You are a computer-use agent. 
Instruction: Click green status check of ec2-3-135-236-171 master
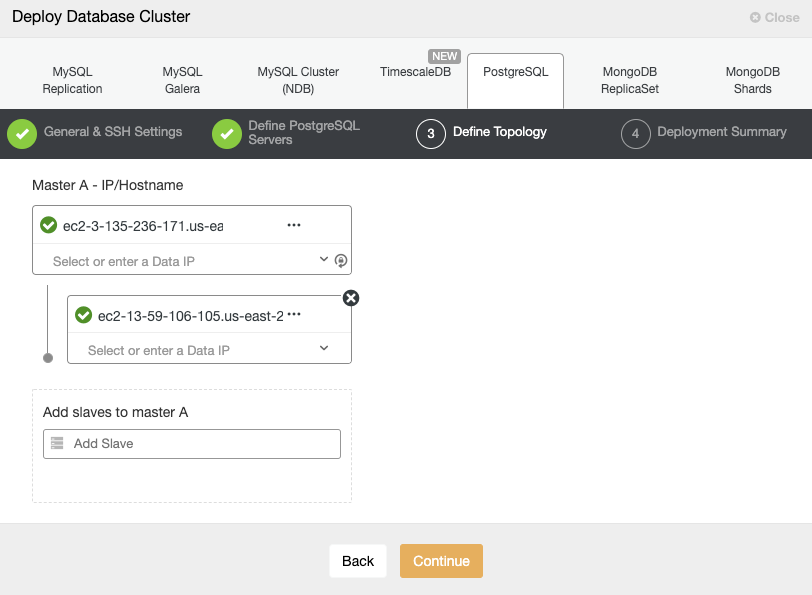[x=49, y=225]
